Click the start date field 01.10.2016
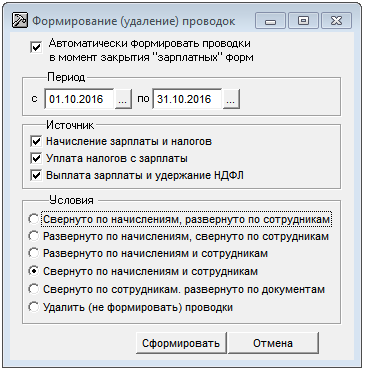This screenshot has width=365, height=371. [x=79, y=99]
